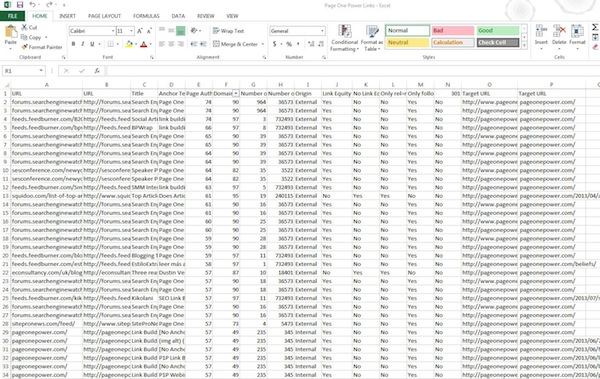Click the Align Right icon

point(181,44)
